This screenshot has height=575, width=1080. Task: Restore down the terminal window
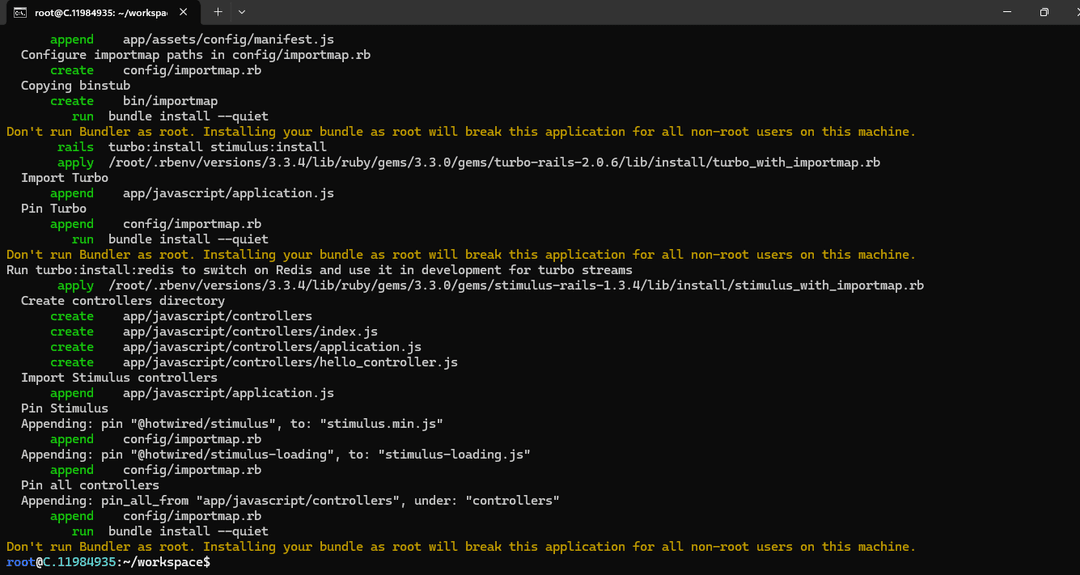pyautogui.click(x=1043, y=12)
